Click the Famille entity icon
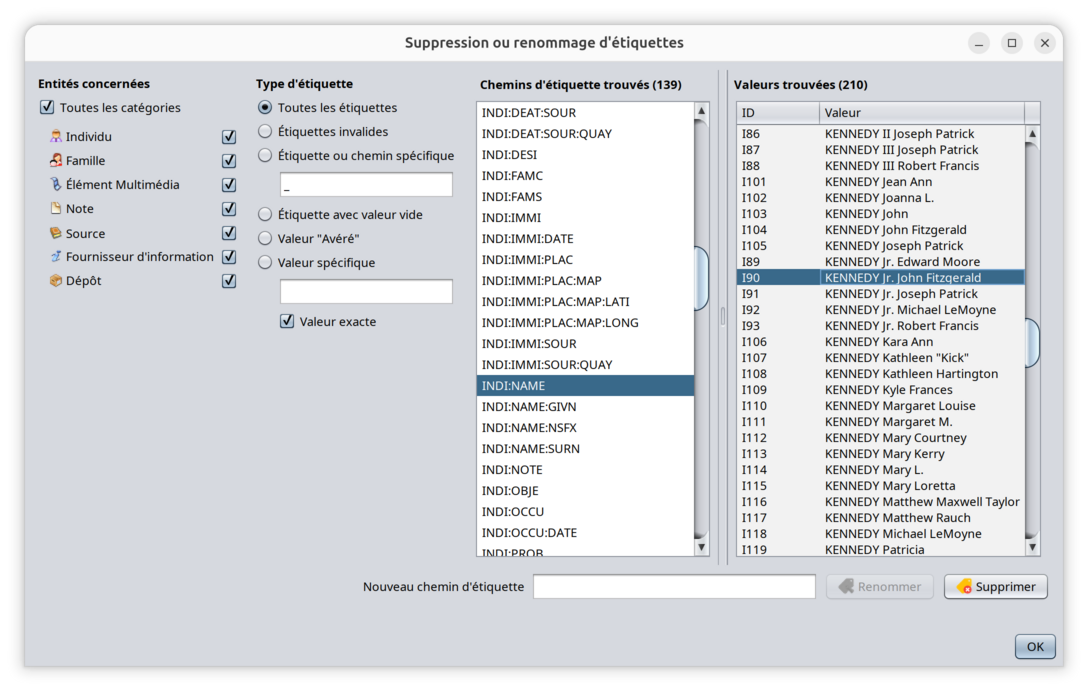The image size is (1088, 691). point(56,161)
